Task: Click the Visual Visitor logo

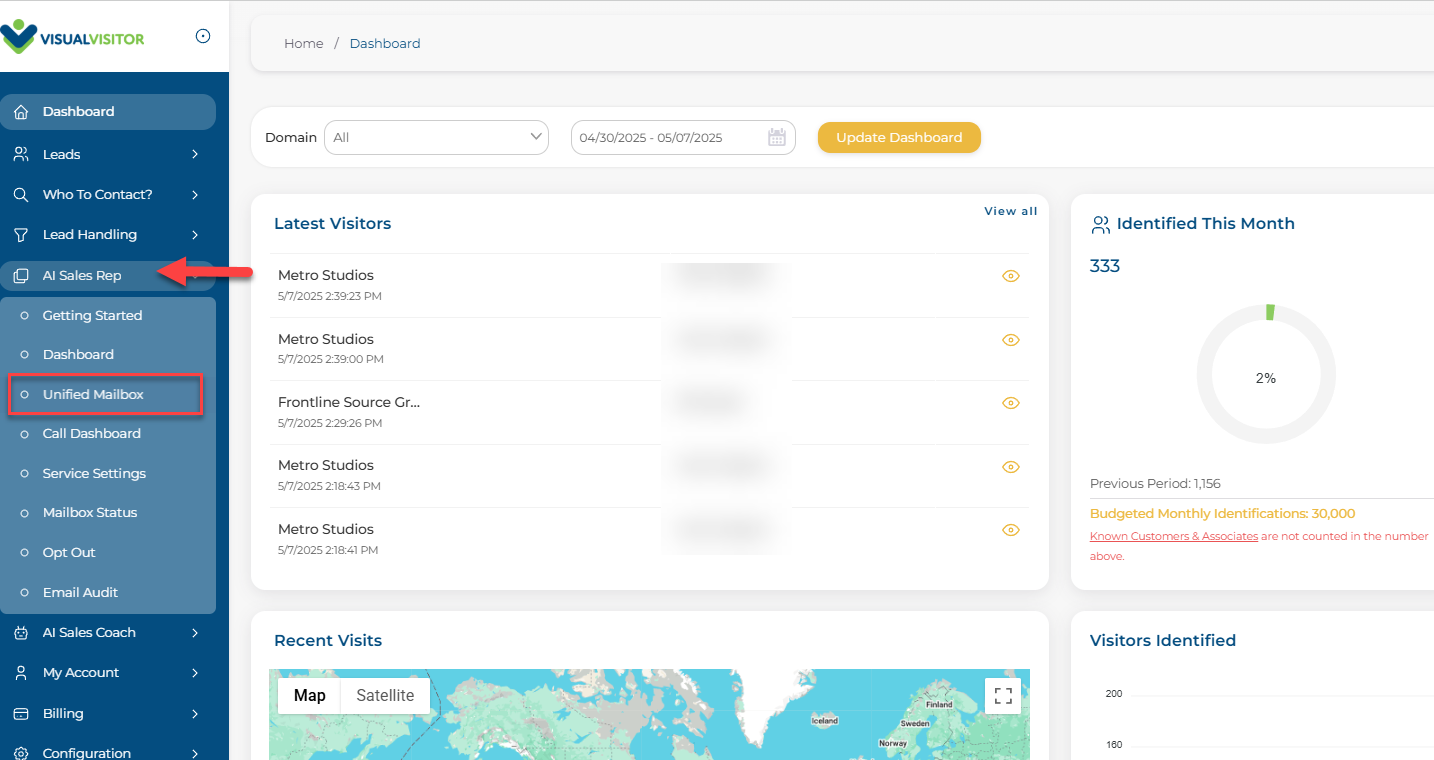Action: [x=73, y=37]
